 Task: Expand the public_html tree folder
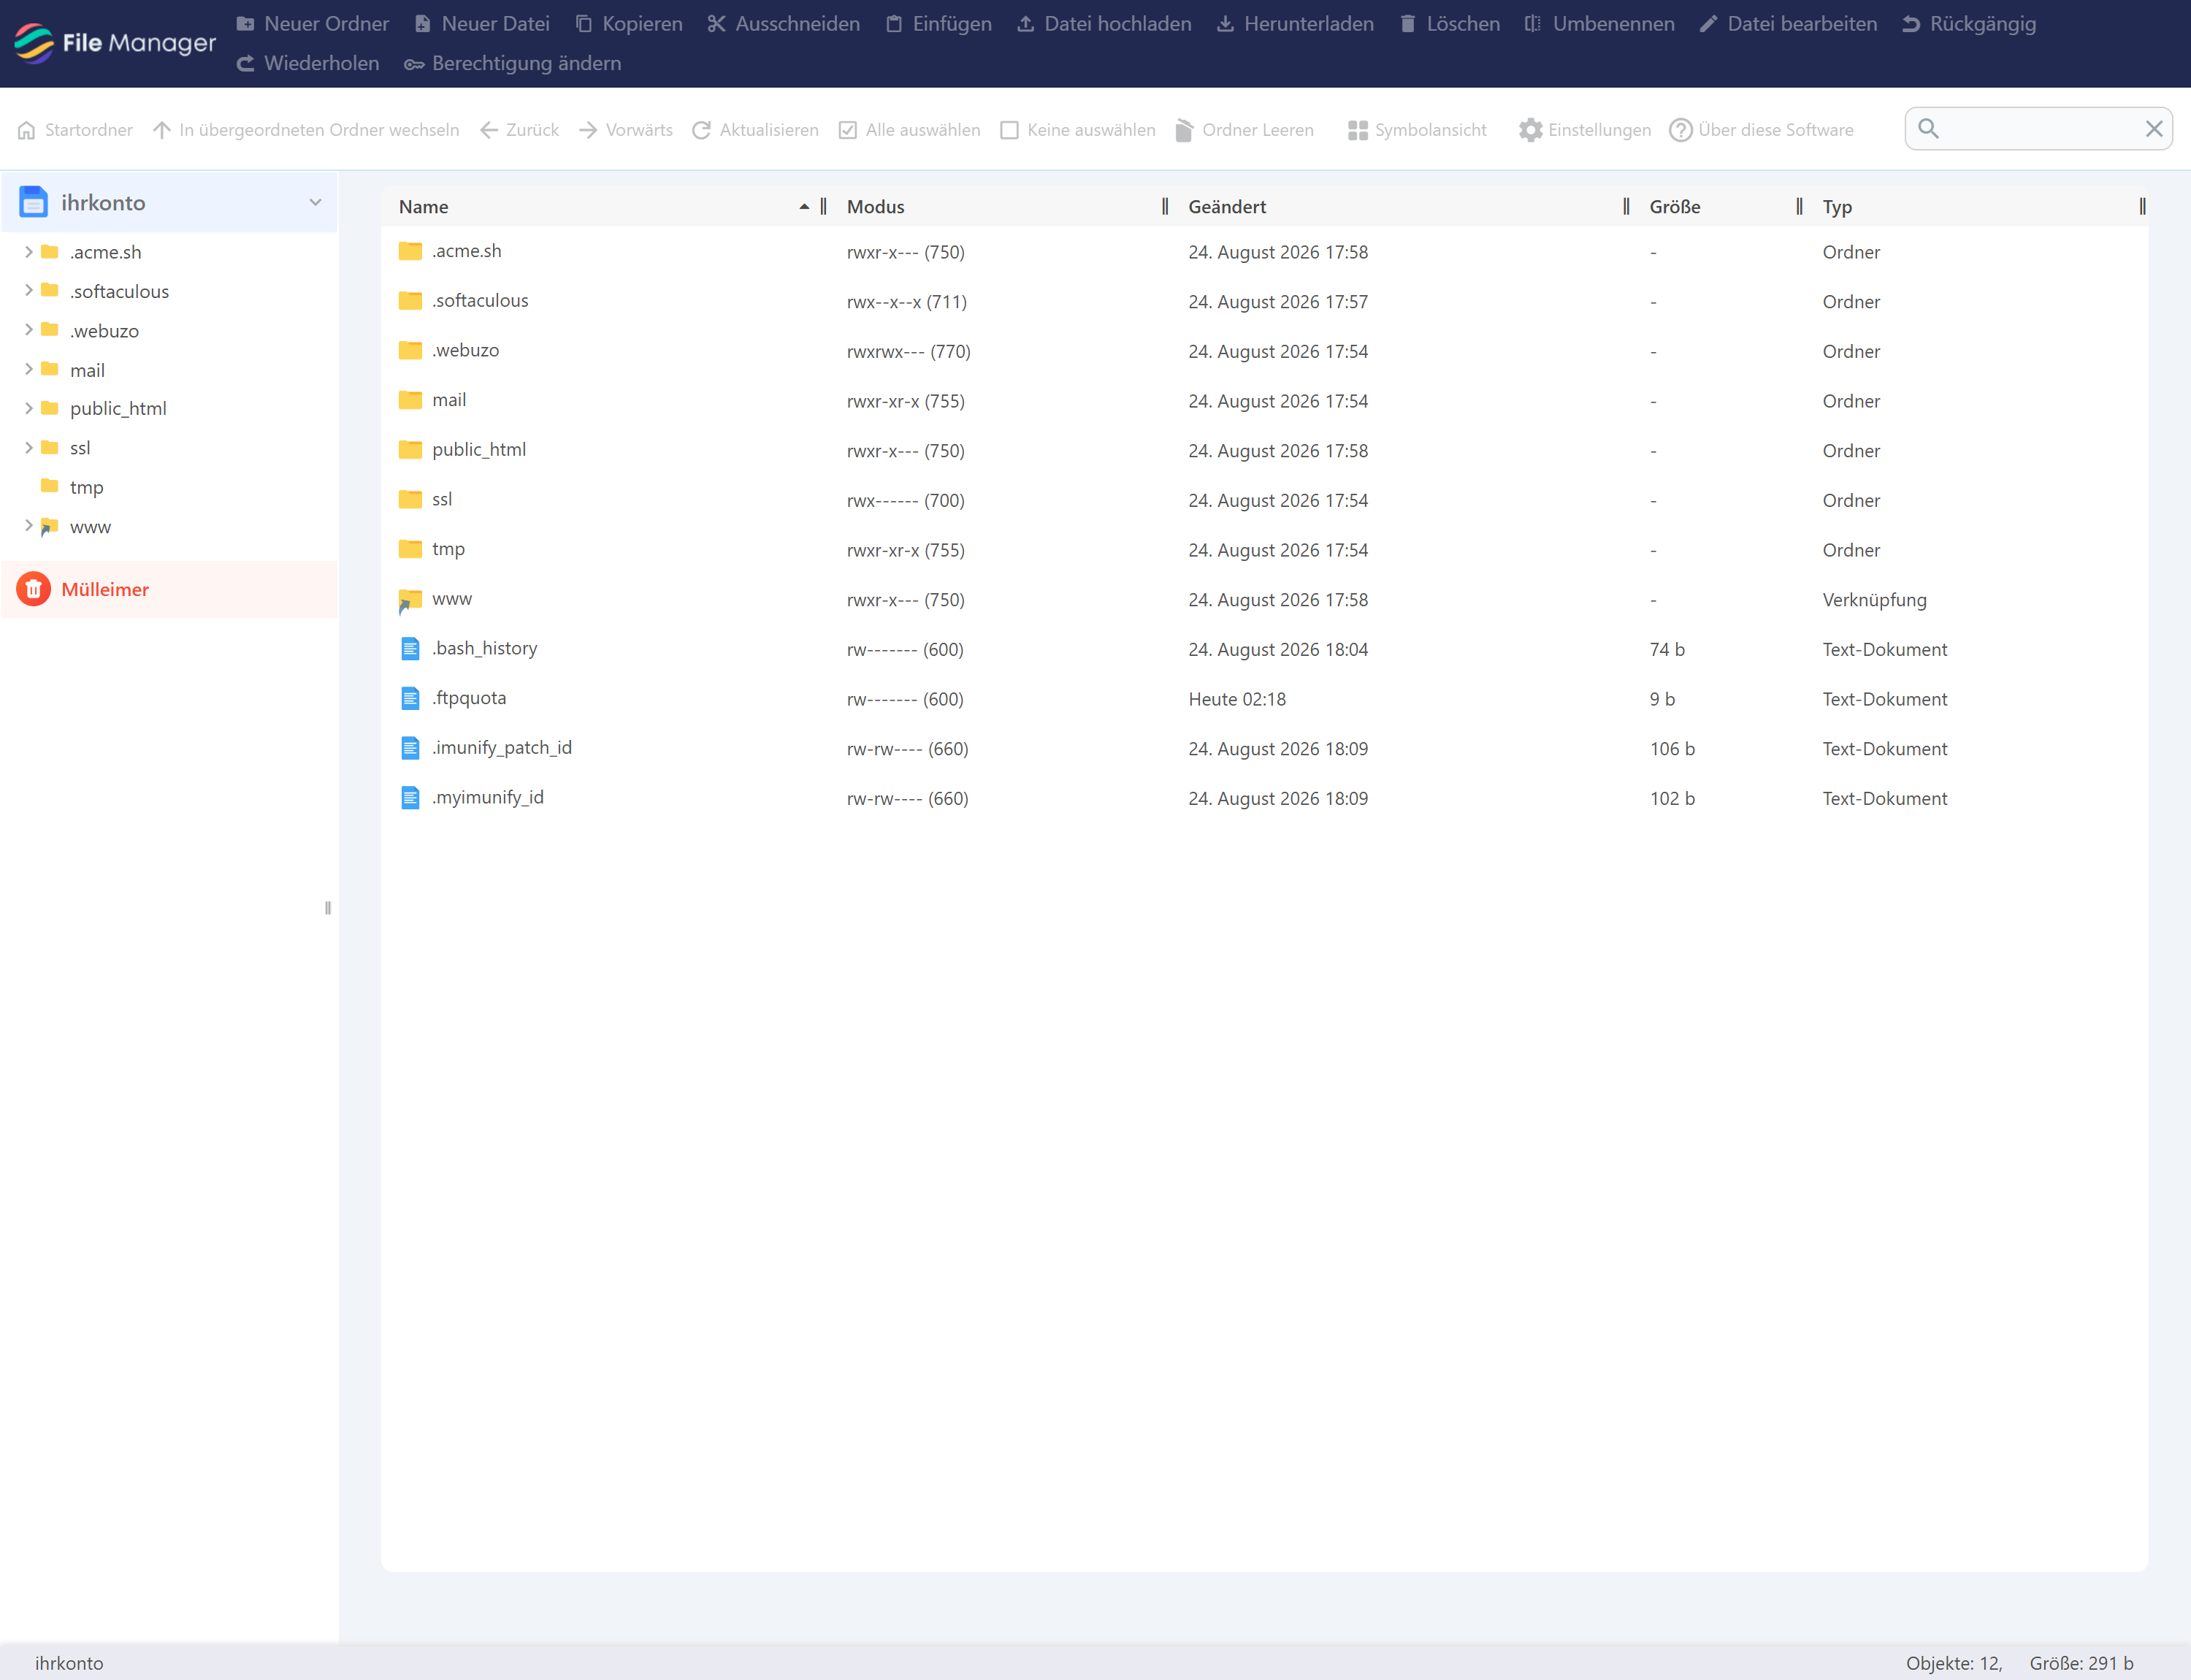[x=28, y=408]
